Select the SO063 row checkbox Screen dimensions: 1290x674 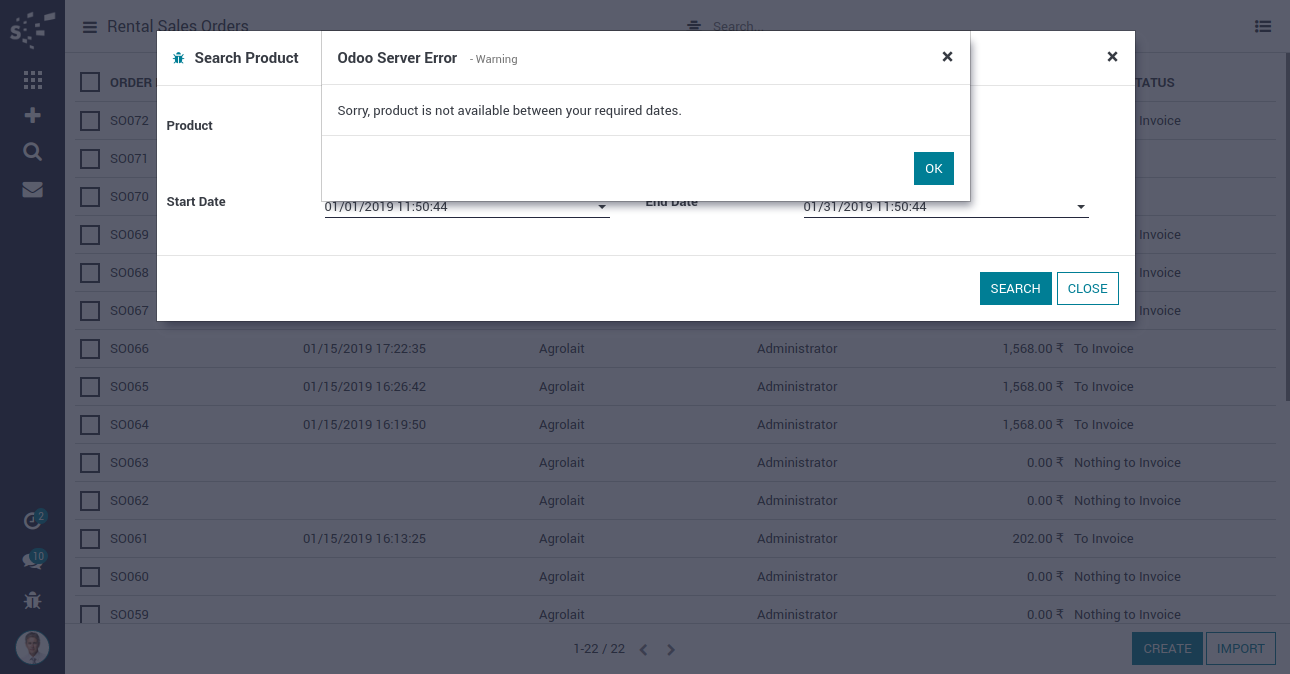[90, 463]
